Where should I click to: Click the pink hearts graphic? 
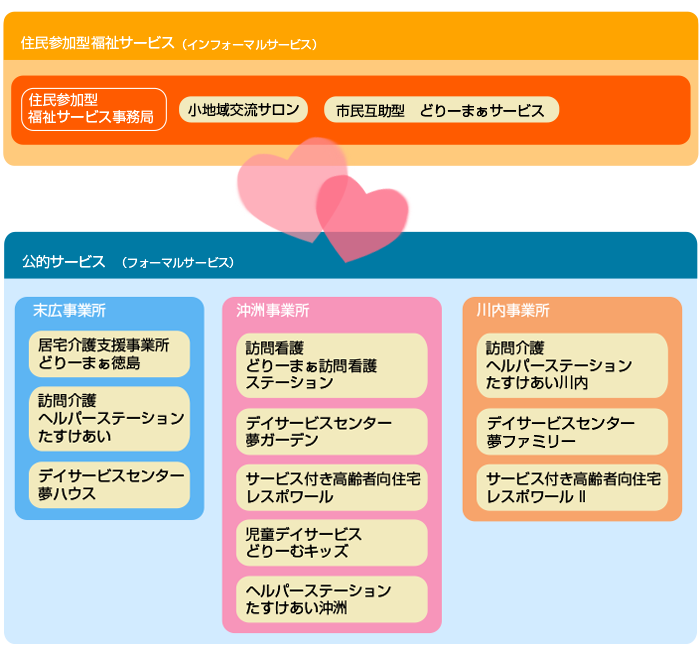(x=322, y=200)
